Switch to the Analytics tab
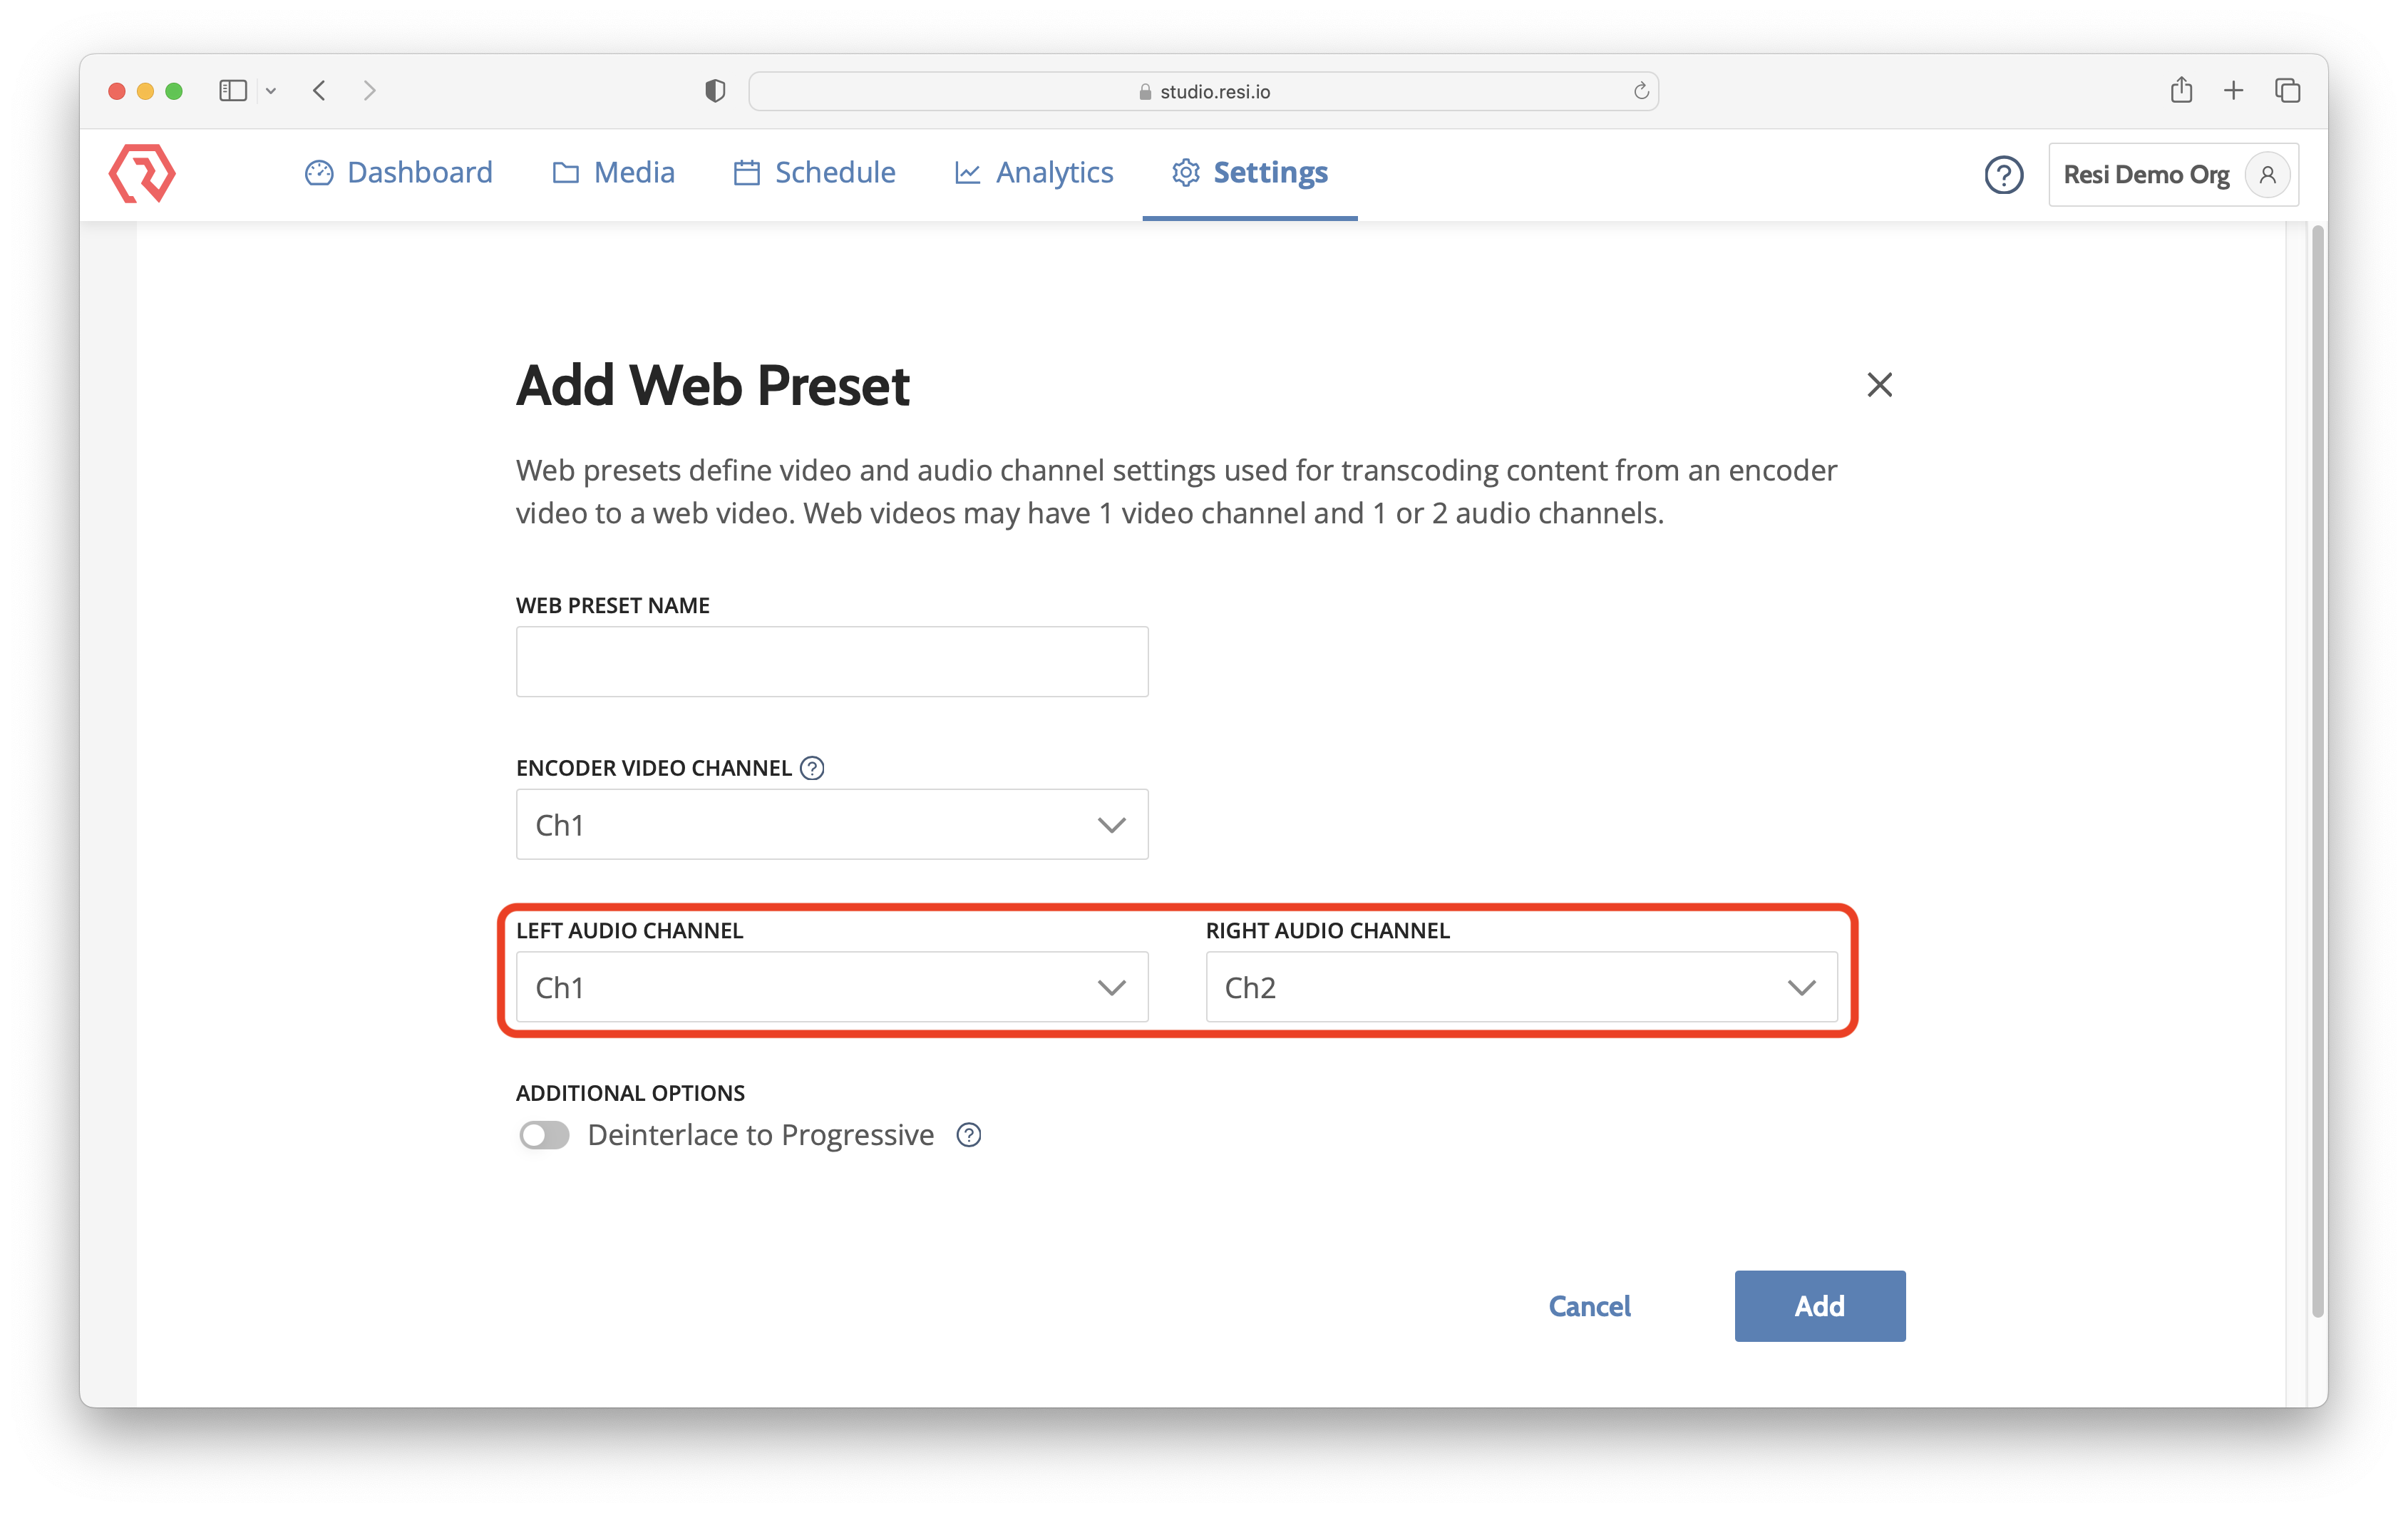Screen dimensions: 2408x1513 pyautogui.click(x=1034, y=173)
